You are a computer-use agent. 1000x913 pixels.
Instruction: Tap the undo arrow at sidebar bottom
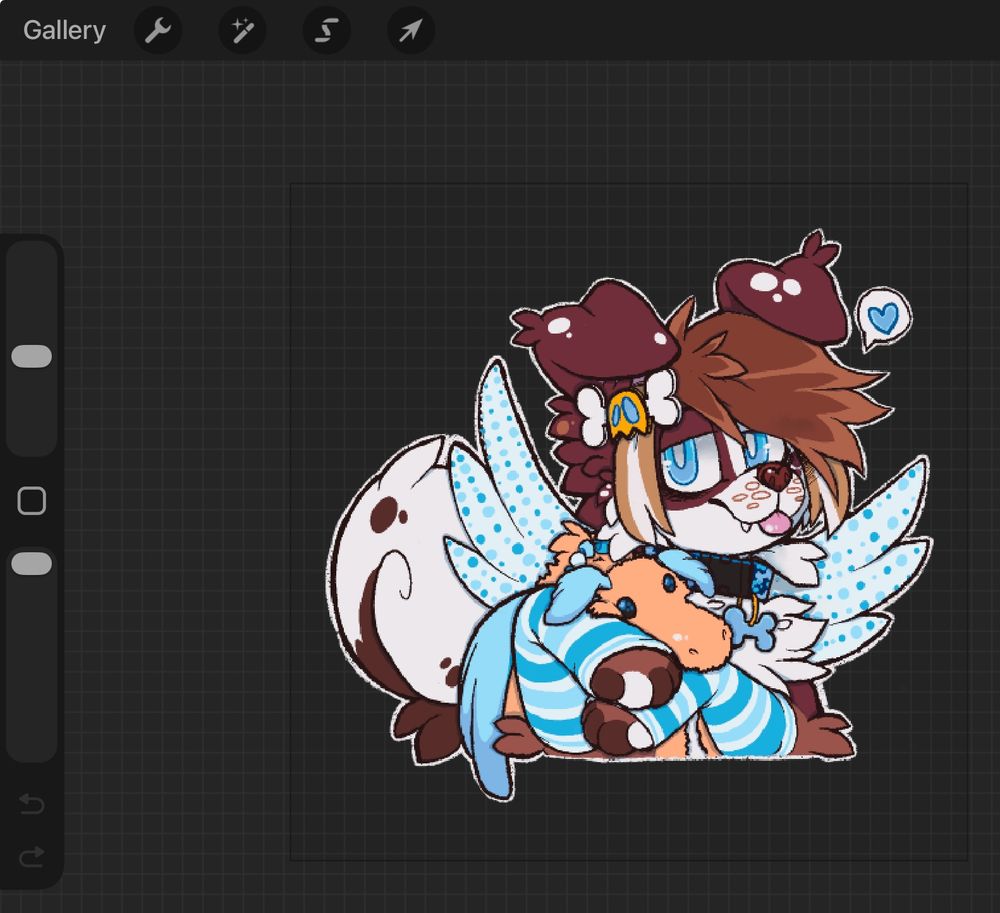[32, 803]
